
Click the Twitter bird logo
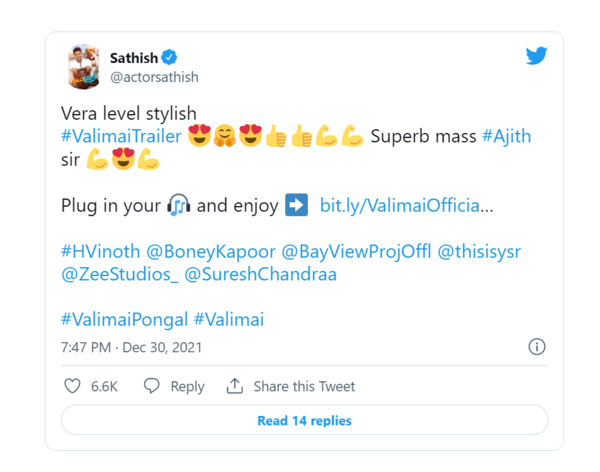[x=536, y=57]
